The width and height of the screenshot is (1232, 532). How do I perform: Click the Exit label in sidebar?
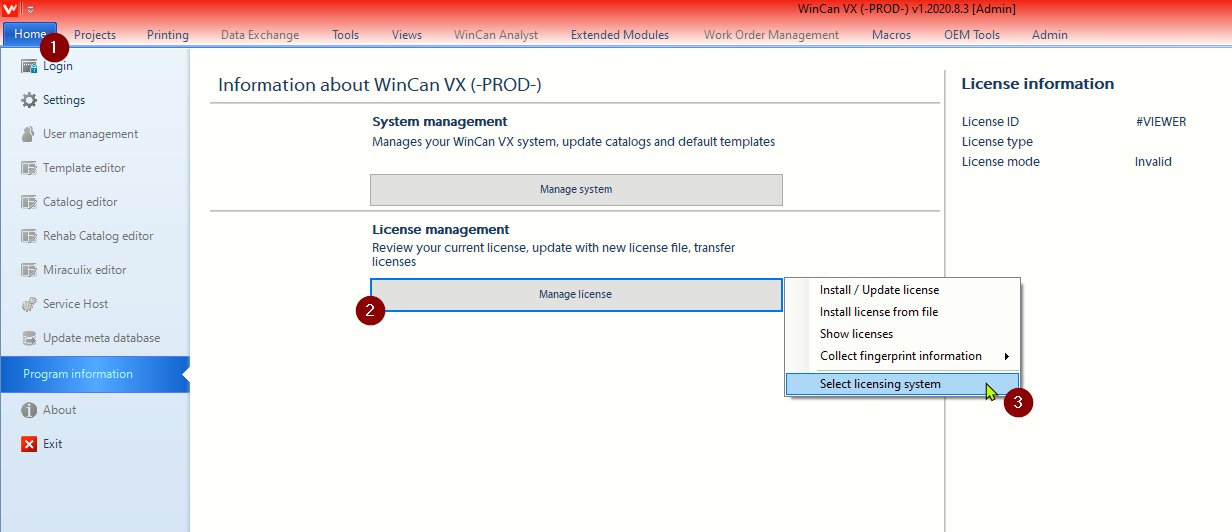pos(53,444)
